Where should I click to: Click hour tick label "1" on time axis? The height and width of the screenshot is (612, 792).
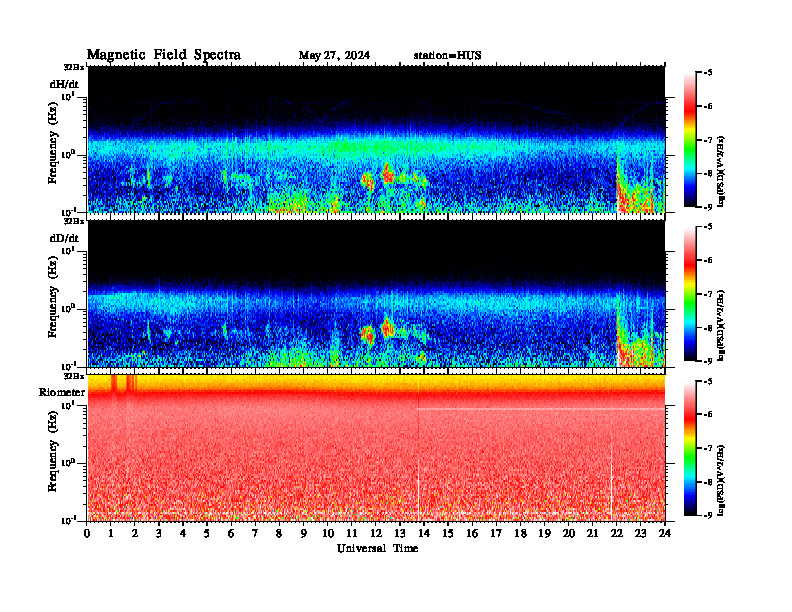point(111,533)
